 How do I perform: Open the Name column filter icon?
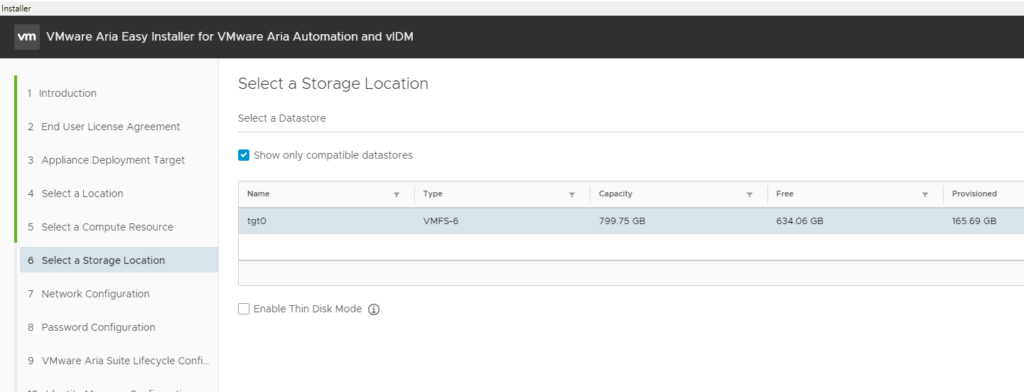[x=396, y=195]
